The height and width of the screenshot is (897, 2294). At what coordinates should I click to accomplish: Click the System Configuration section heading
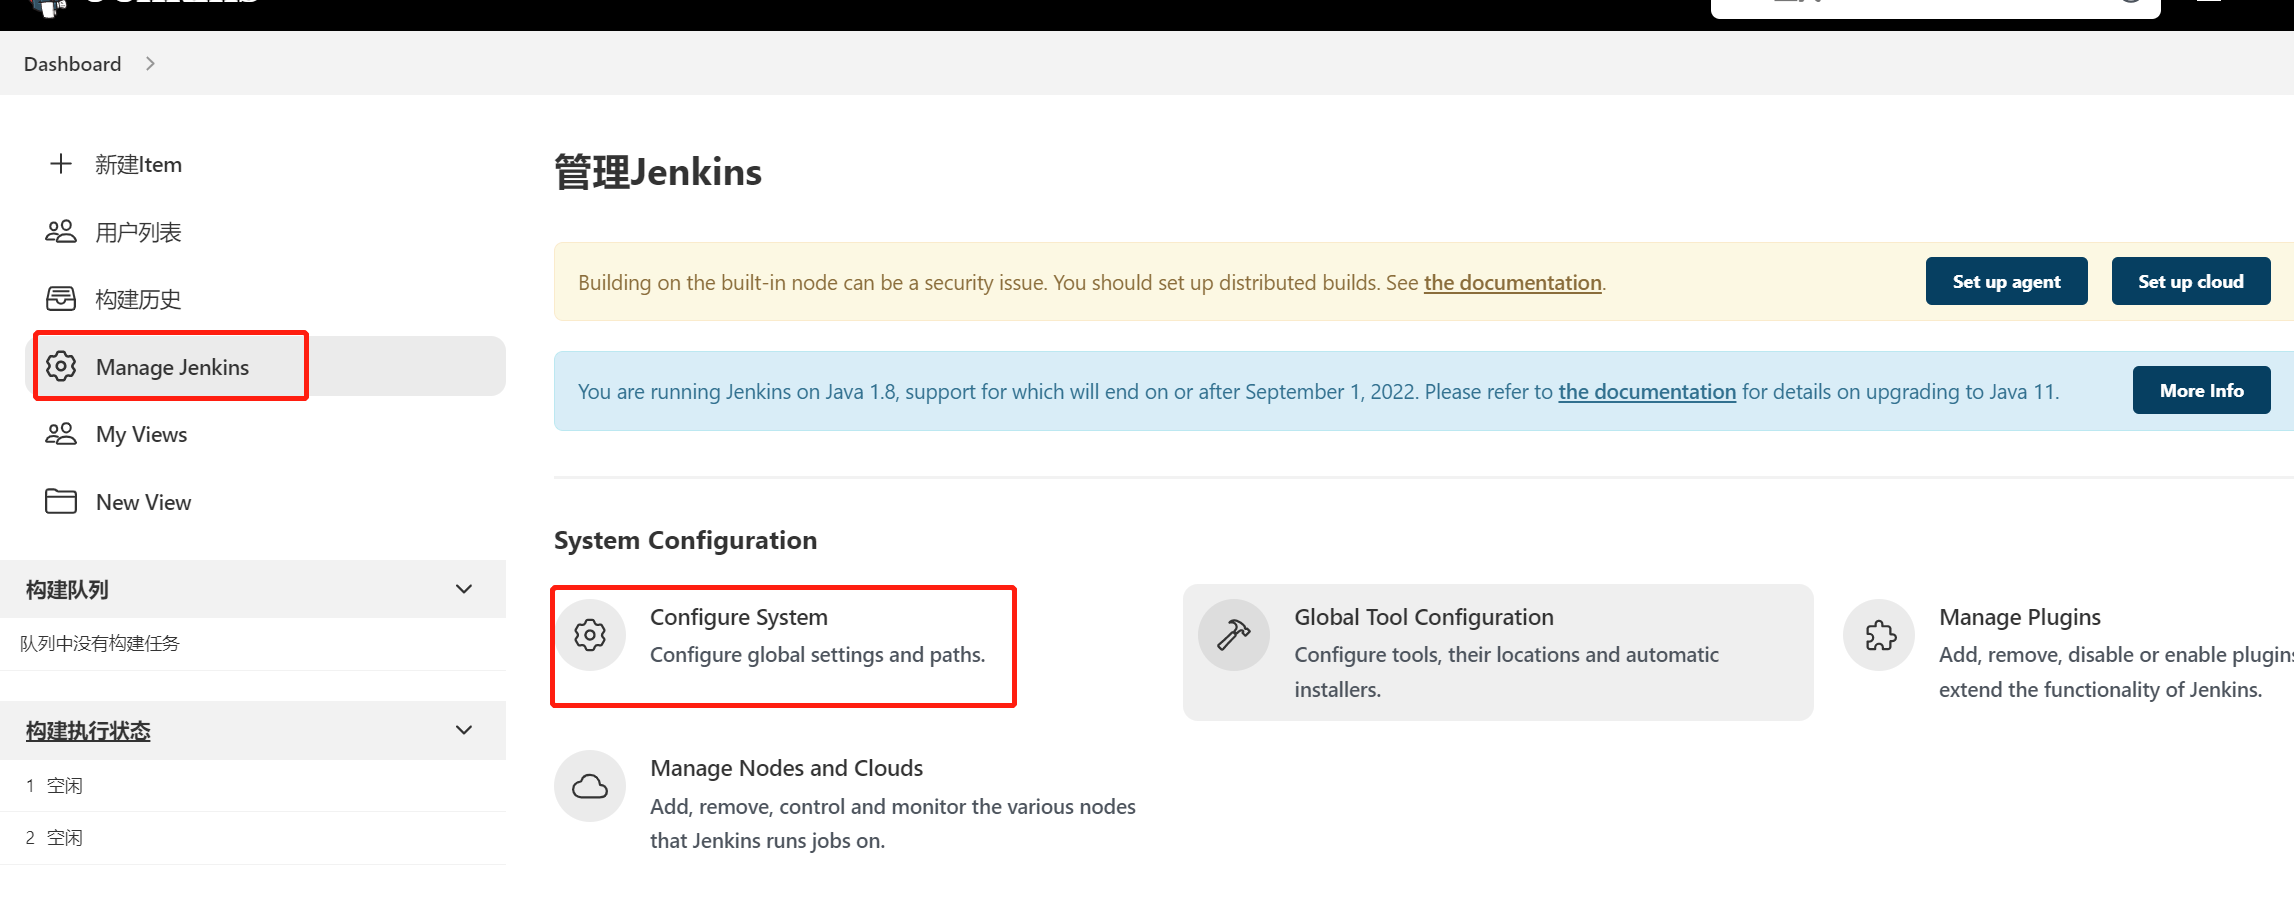(685, 540)
